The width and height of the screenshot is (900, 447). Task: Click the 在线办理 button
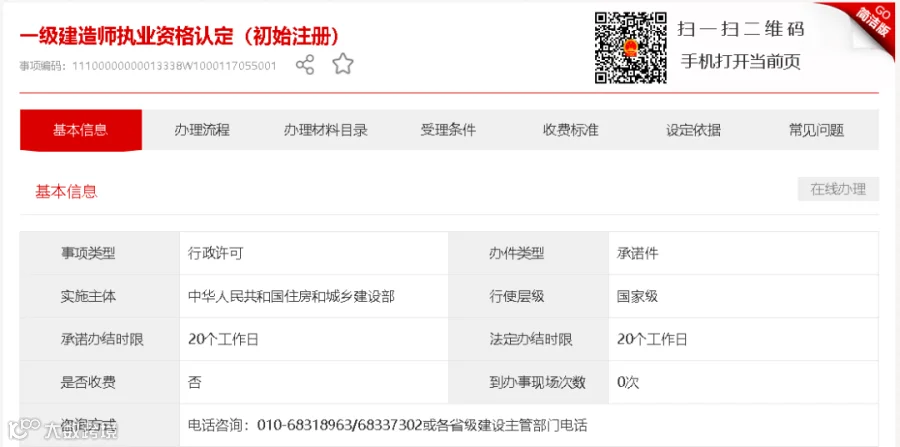point(838,189)
